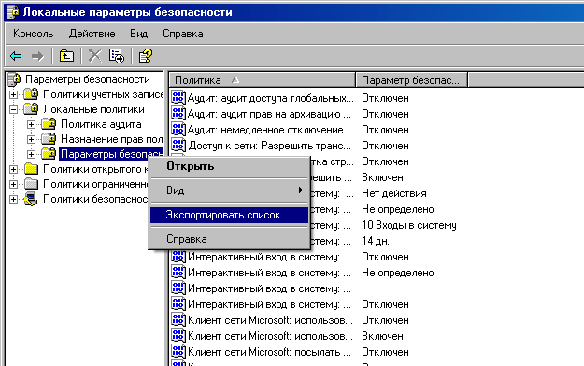This screenshot has width=584, height=366.
Task: Choose Справка in the context menu
Action: click(229, 239)
